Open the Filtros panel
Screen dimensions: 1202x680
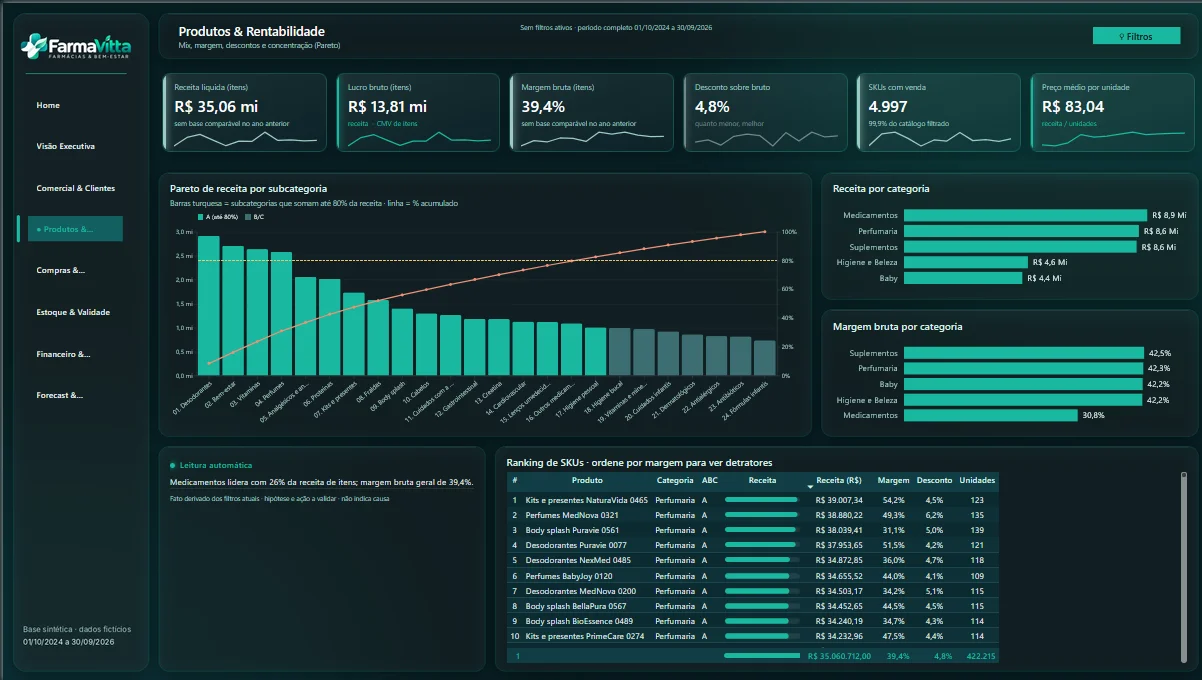click(1138, 36)
